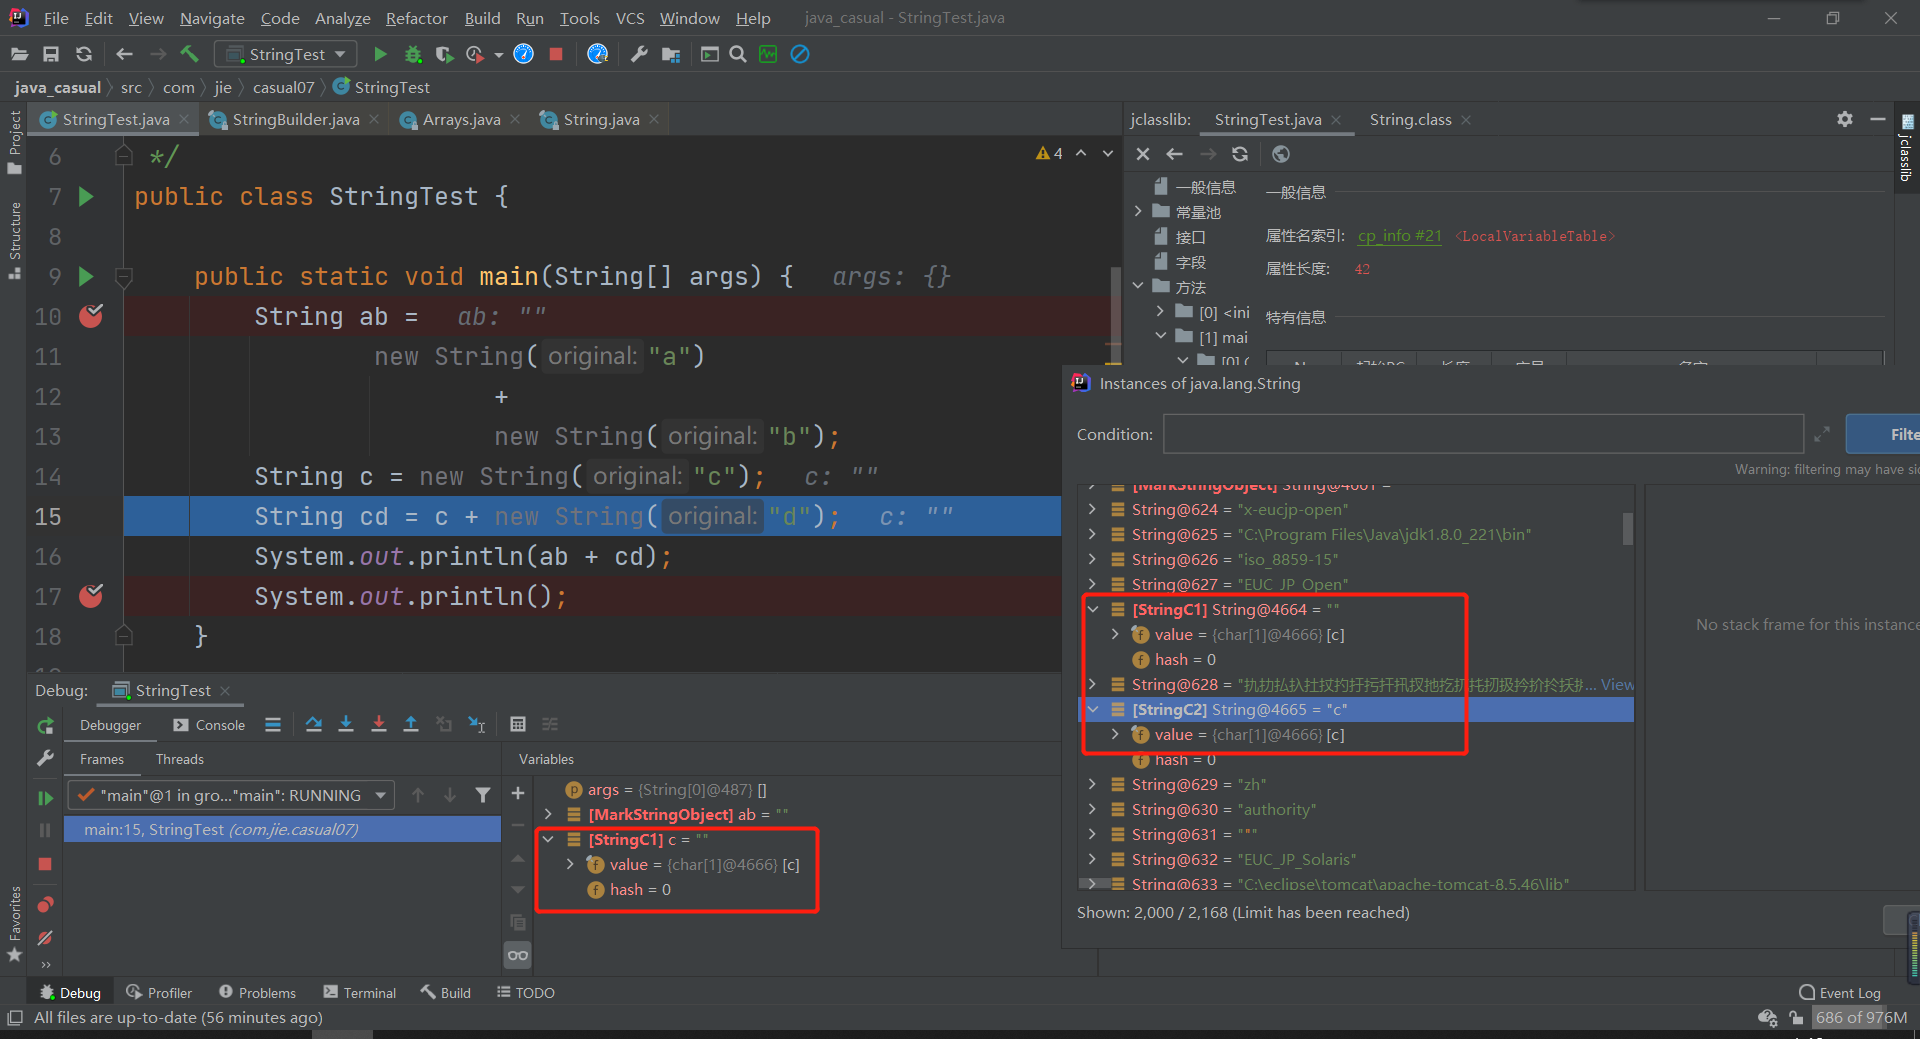
Task: Rerun StringTest debug session
Action: point(45,725)
